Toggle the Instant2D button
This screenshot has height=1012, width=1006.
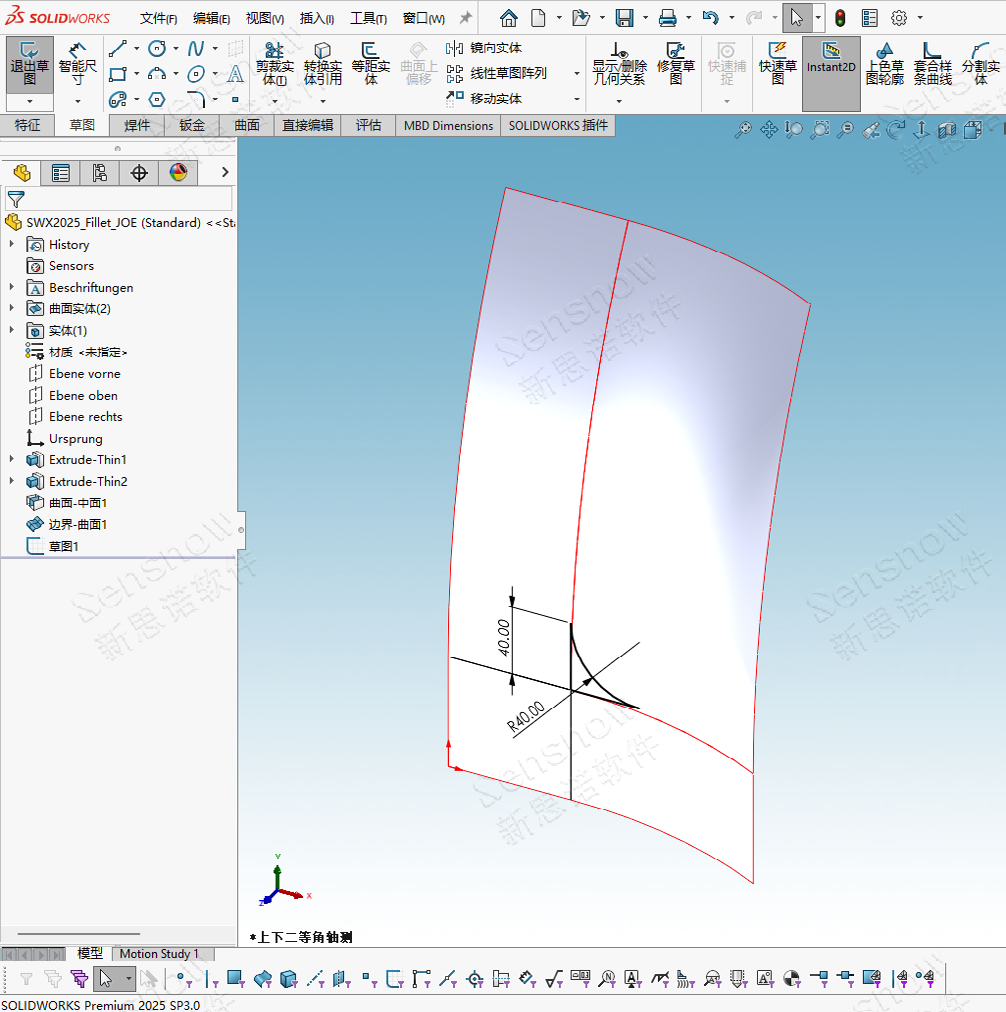831,64
